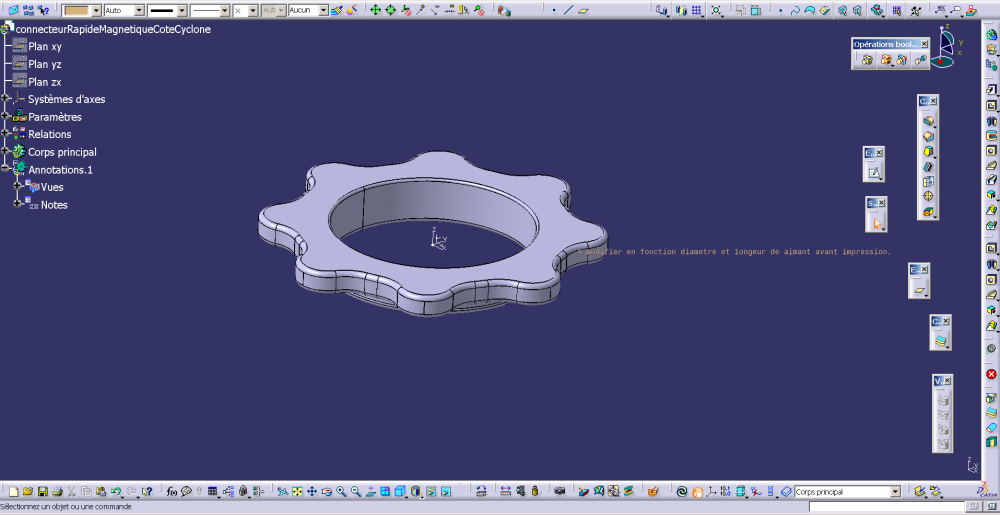This screenshot has width=1000, height=515.
Task: Close the Opérations booléennes floating toolbar
Action: pos(924,44)
